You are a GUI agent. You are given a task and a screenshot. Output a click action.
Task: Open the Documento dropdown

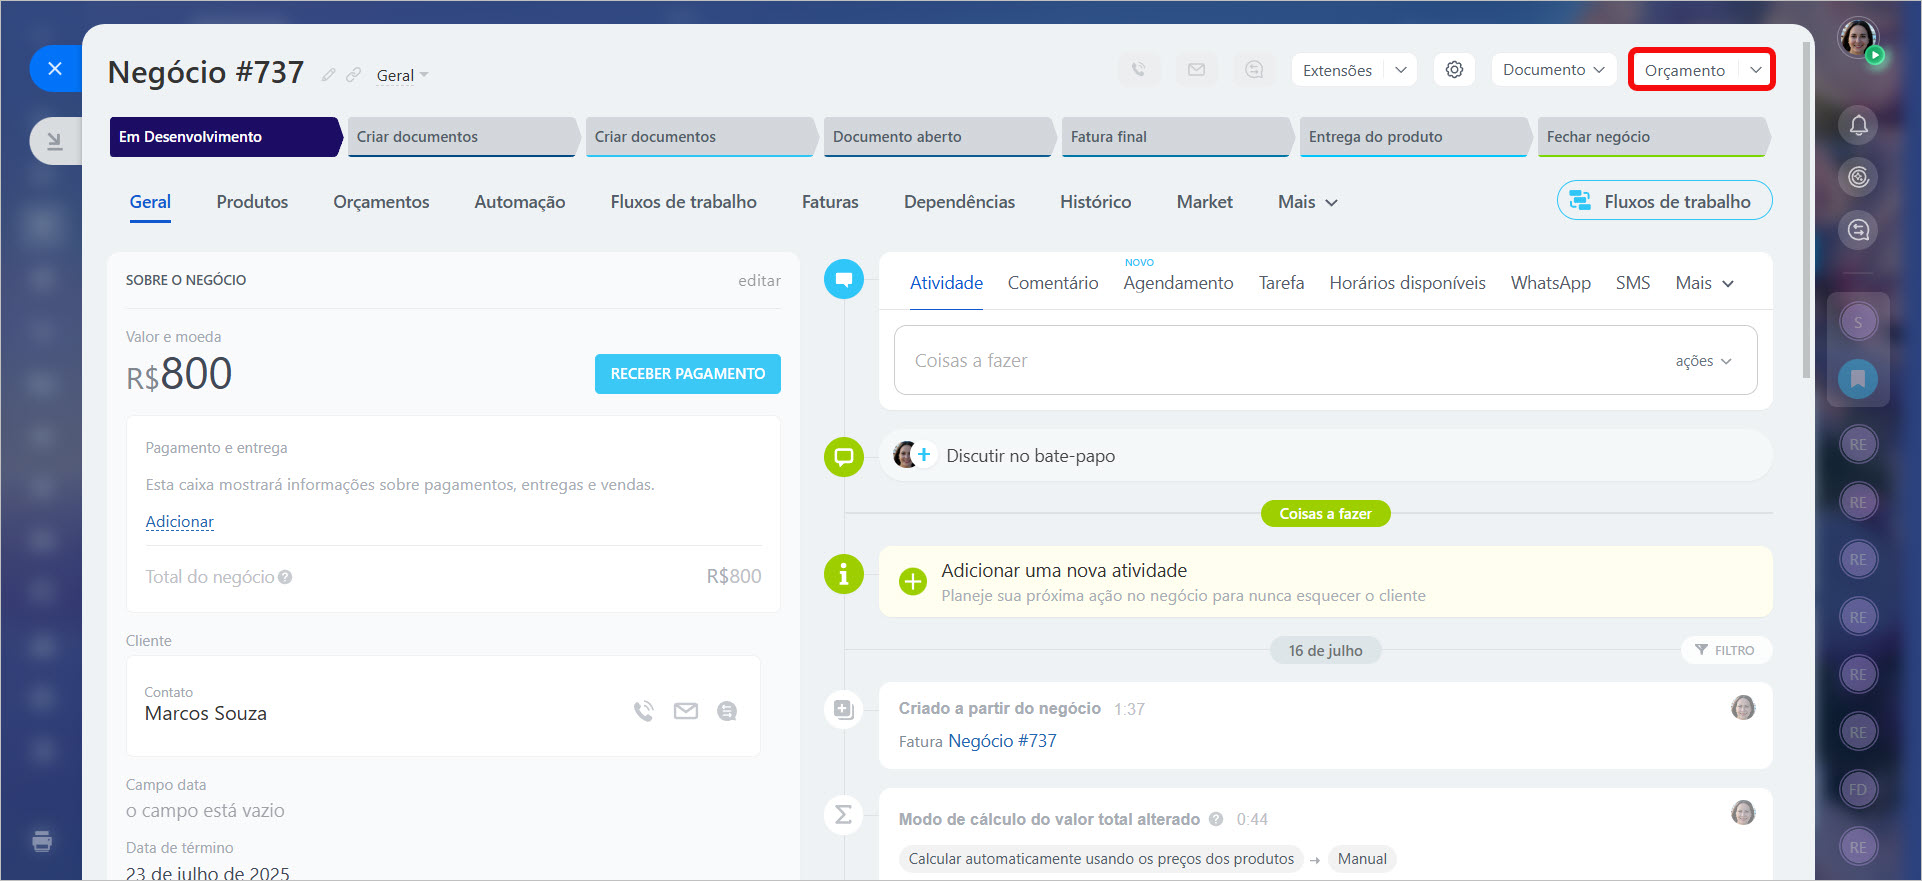click(1554, 70)
